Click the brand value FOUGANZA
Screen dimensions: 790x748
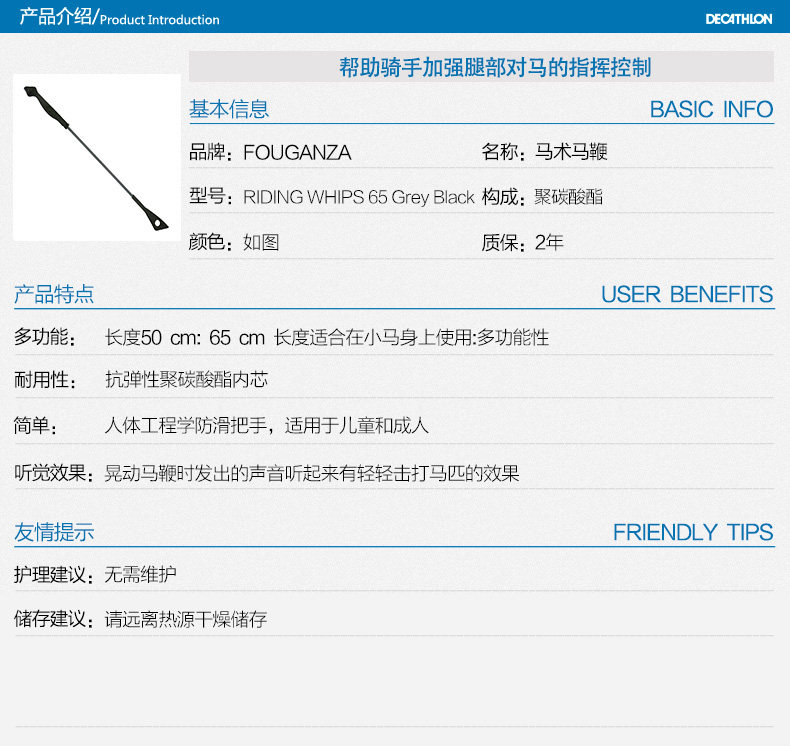(x=297, y=153)
